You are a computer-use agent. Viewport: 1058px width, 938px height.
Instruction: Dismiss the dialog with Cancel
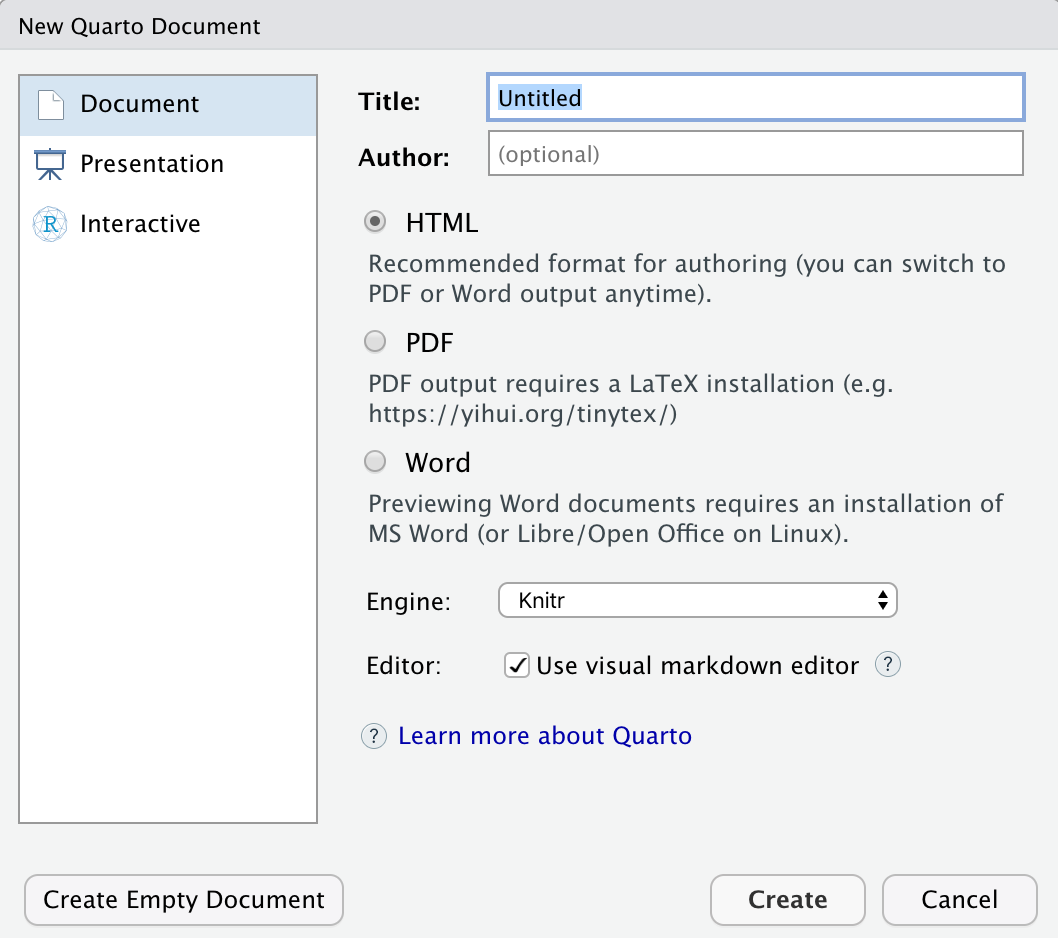[959, 899]
